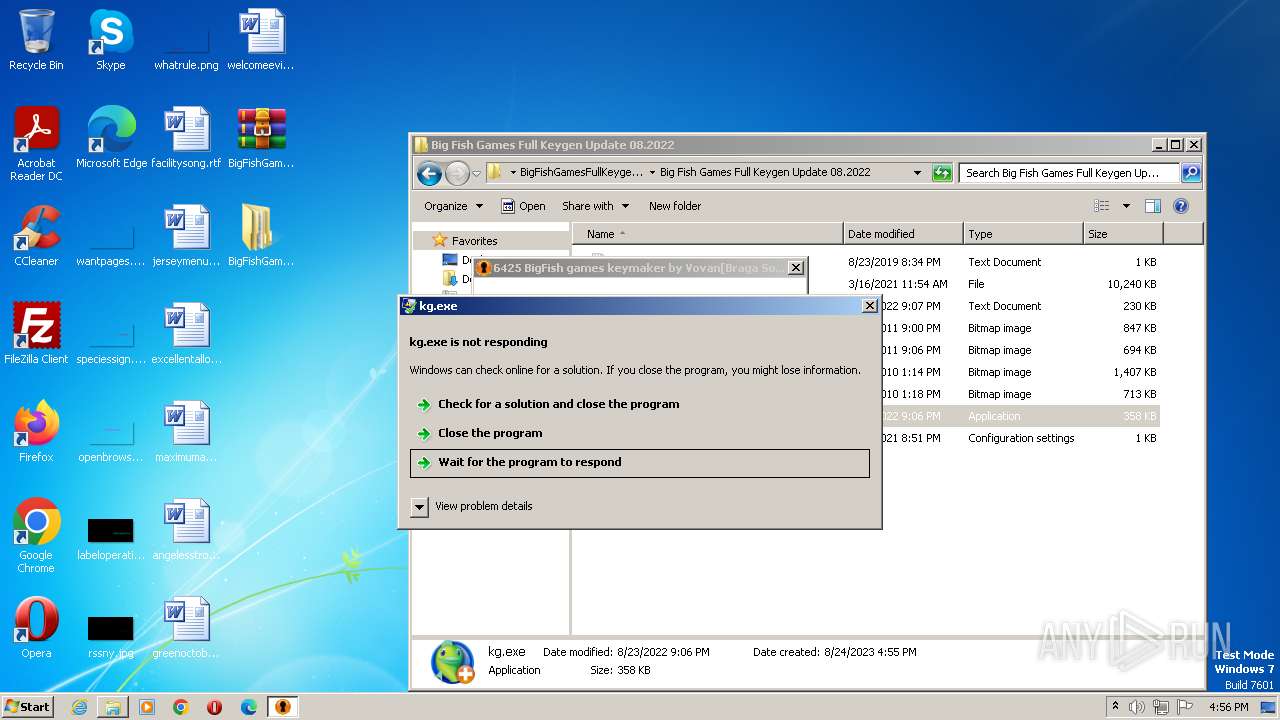Choose Wait for the program to respond

point(640,463)
